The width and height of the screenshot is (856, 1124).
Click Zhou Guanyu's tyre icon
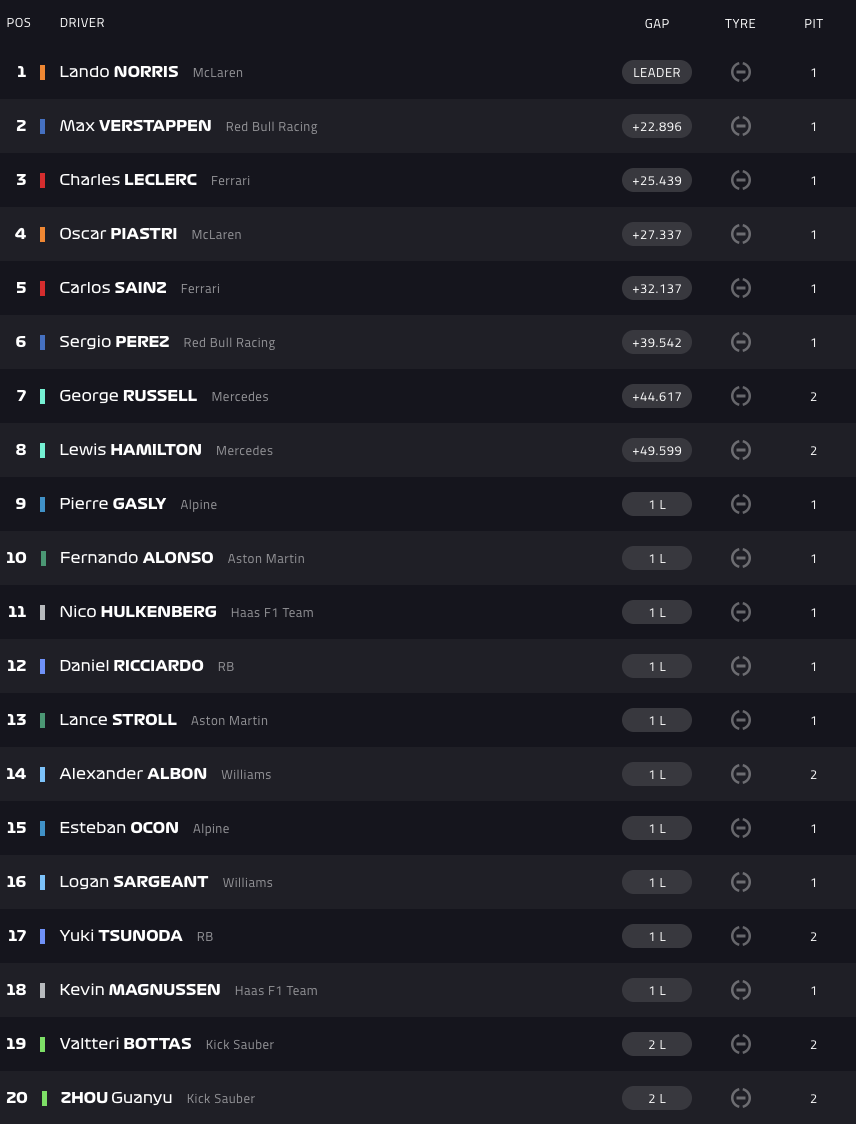point(741,1098)
